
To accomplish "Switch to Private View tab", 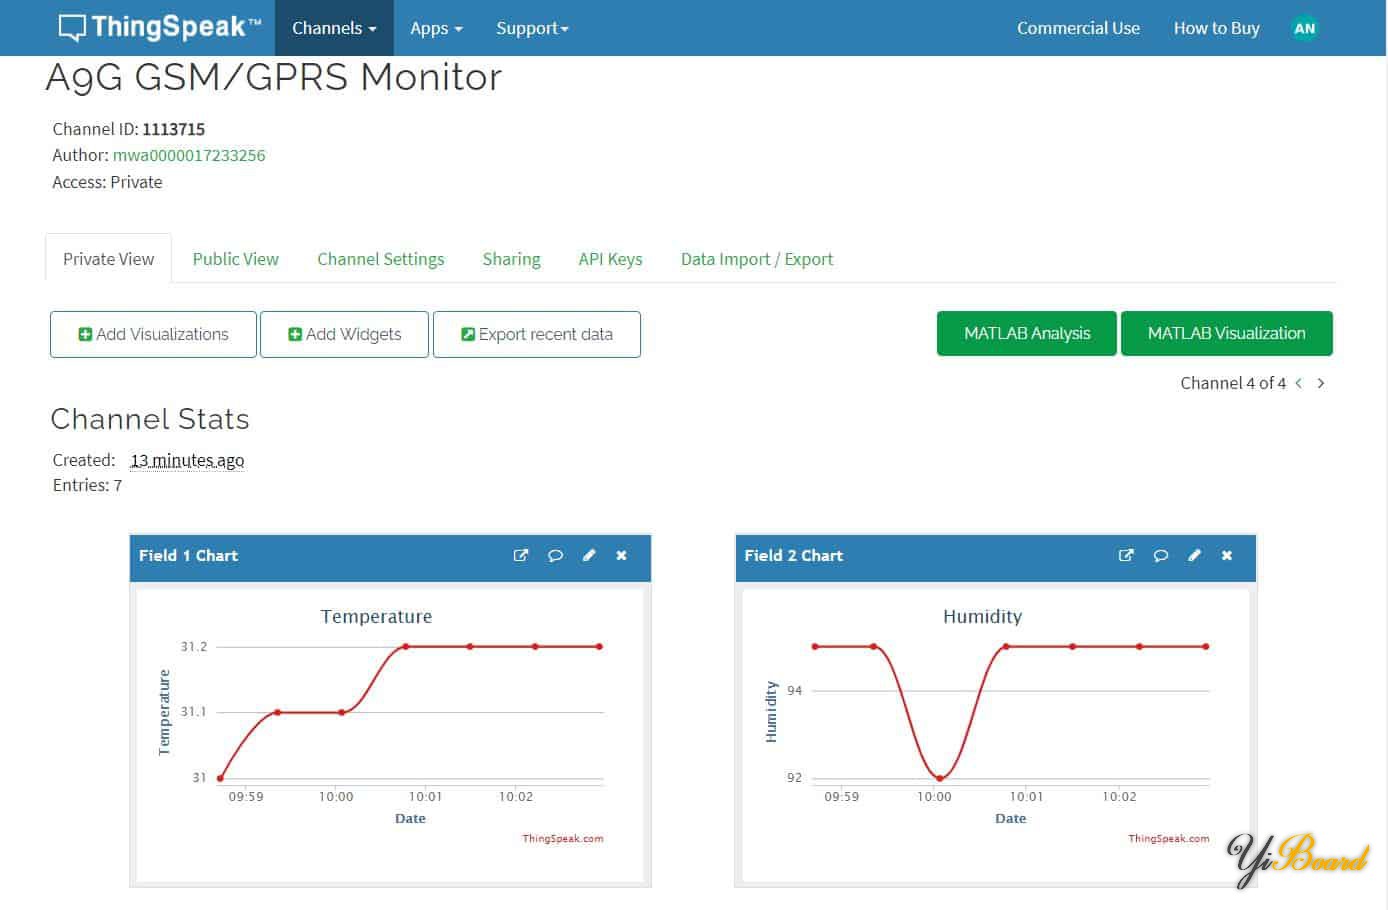I will pos(108,259).
